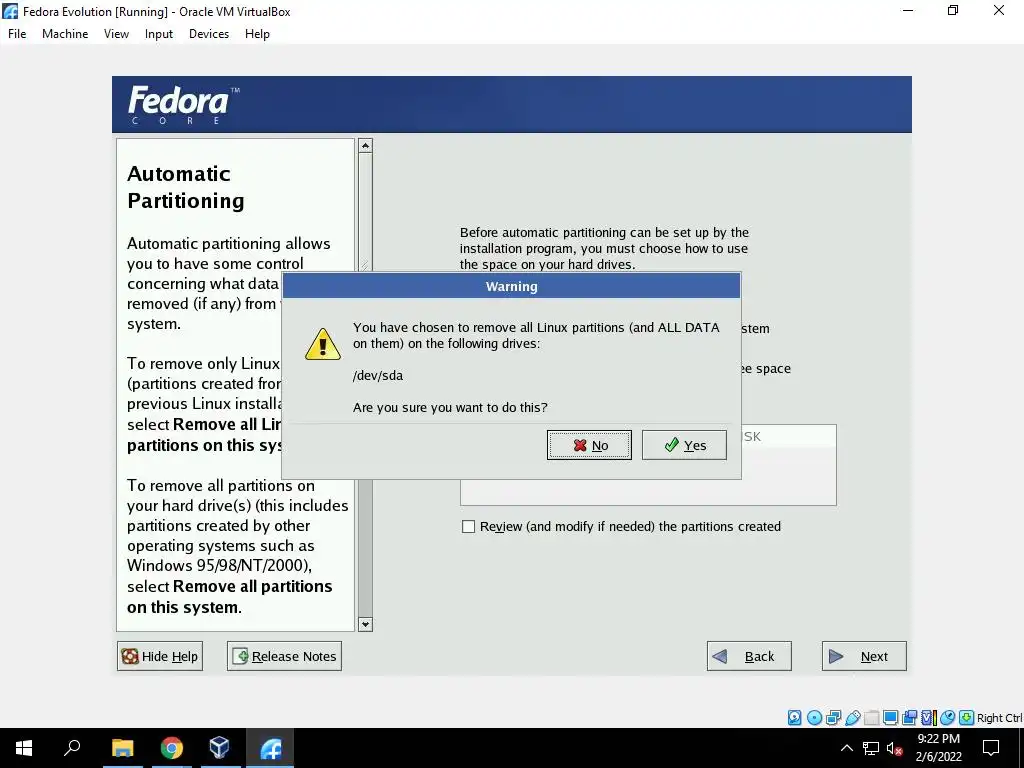
Task: Select the Fedora VM taskbar icon
Action: 270,748
